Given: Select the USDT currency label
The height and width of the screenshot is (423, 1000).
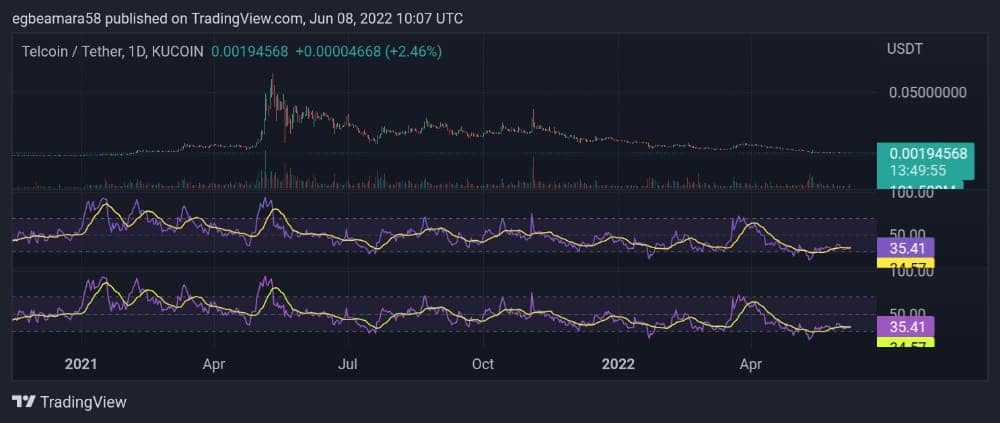Looking at the screenshot, I should (905, 49).
